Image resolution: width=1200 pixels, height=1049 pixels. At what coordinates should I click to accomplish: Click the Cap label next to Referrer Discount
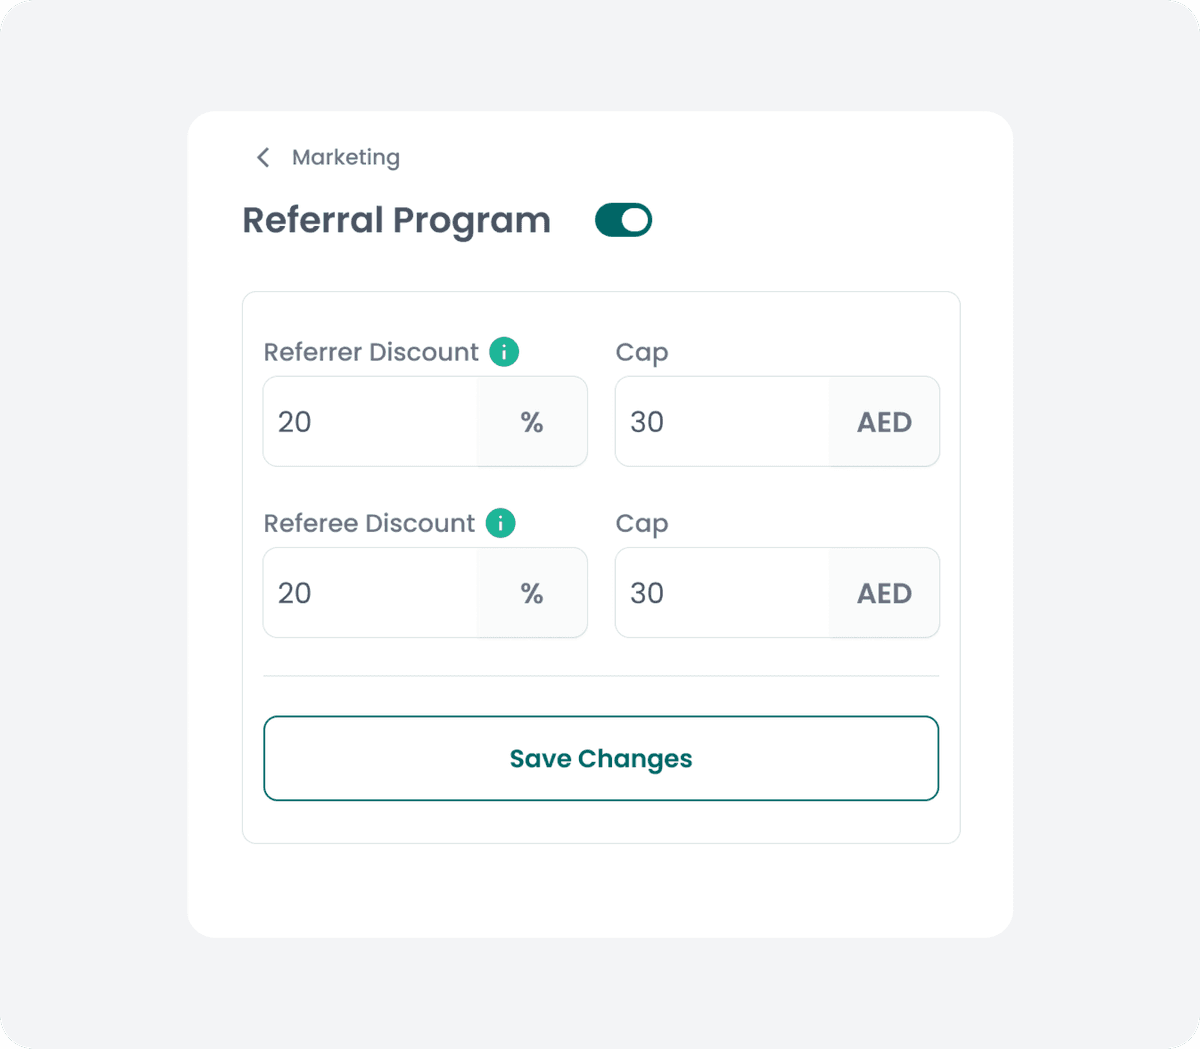pyautogui.click(x=642, y=353)
